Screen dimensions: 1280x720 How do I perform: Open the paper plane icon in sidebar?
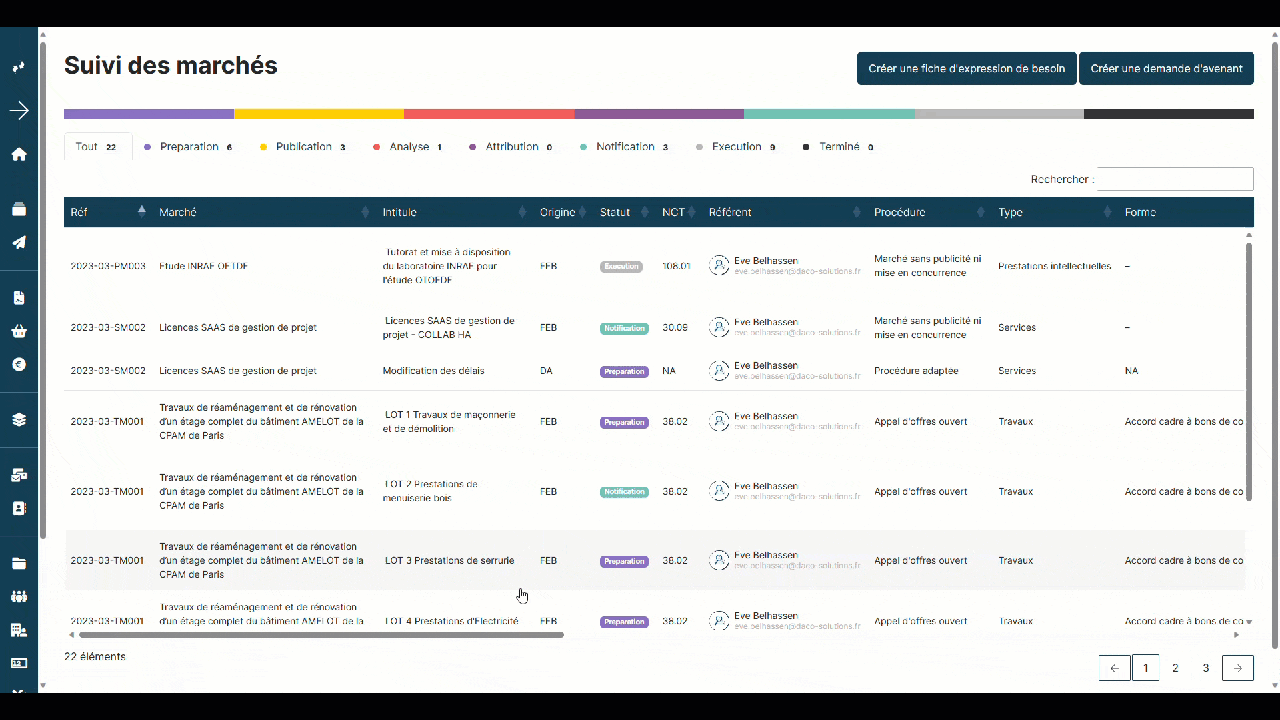pyautogui.click(x=19, y=242)
